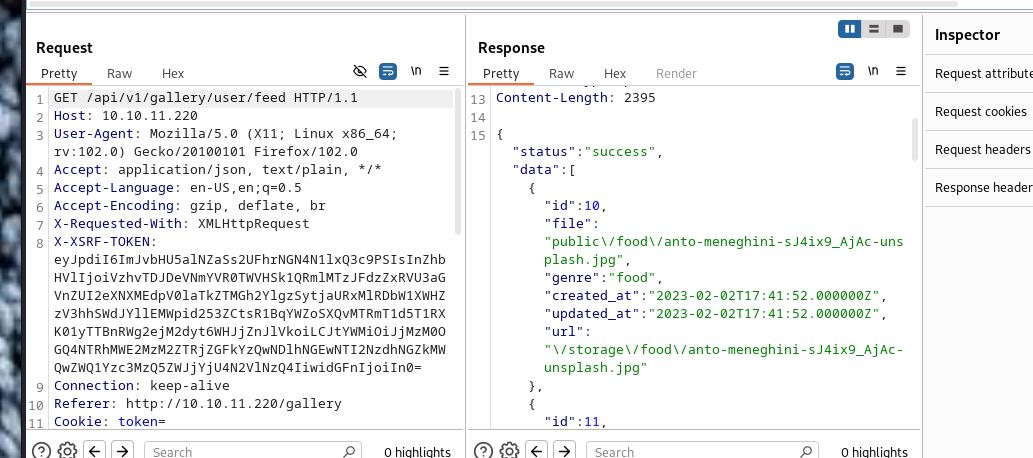Expand Request headers in Inspector
1033x458 pixels.
point(980,150)
